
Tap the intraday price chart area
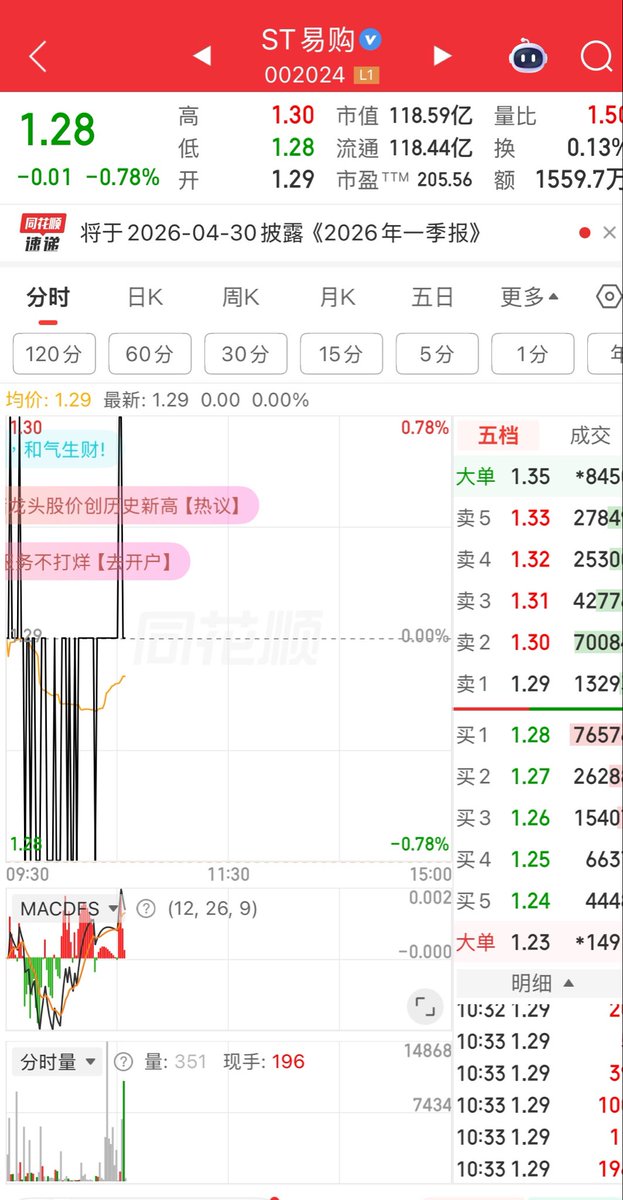228,640
